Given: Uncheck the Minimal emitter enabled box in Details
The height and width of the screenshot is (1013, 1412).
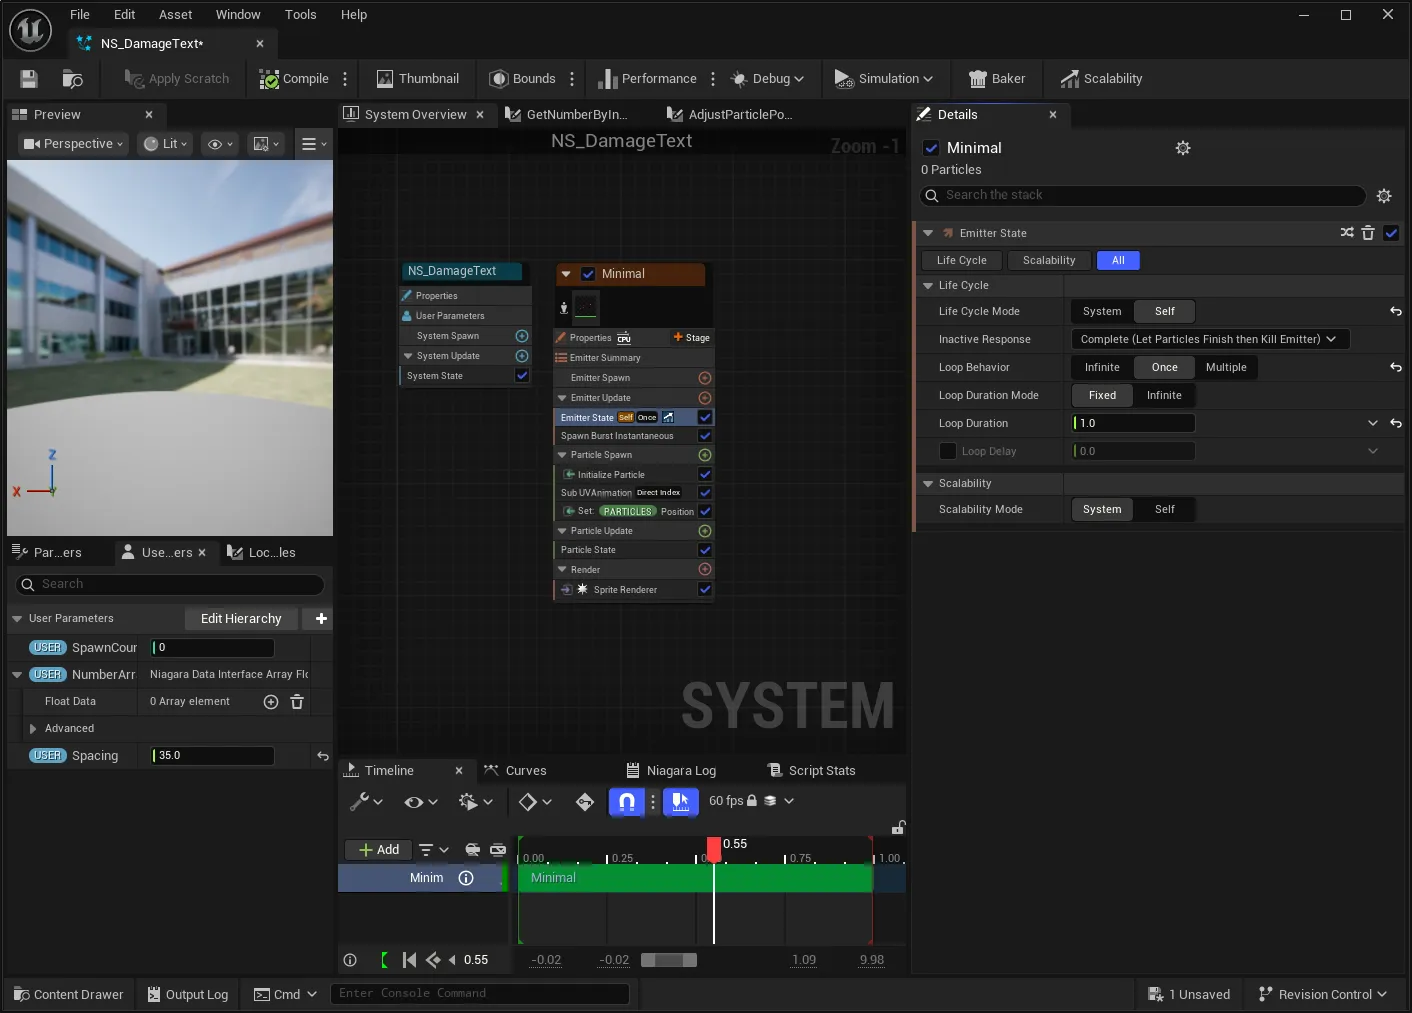Looking at the screenshot, I should [x=931, y=148].
